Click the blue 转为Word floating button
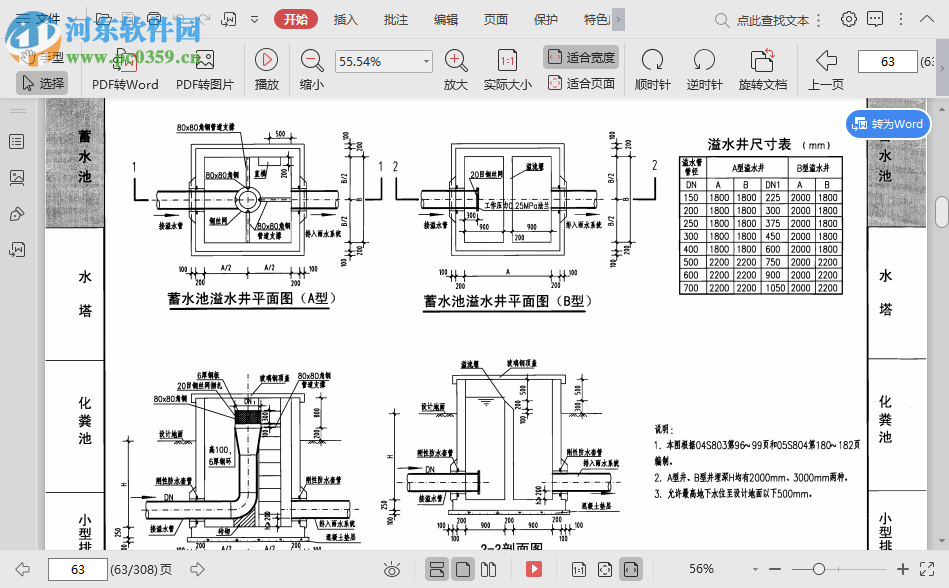This screenshot has width=949, height=588. click(x=886, y=123)
